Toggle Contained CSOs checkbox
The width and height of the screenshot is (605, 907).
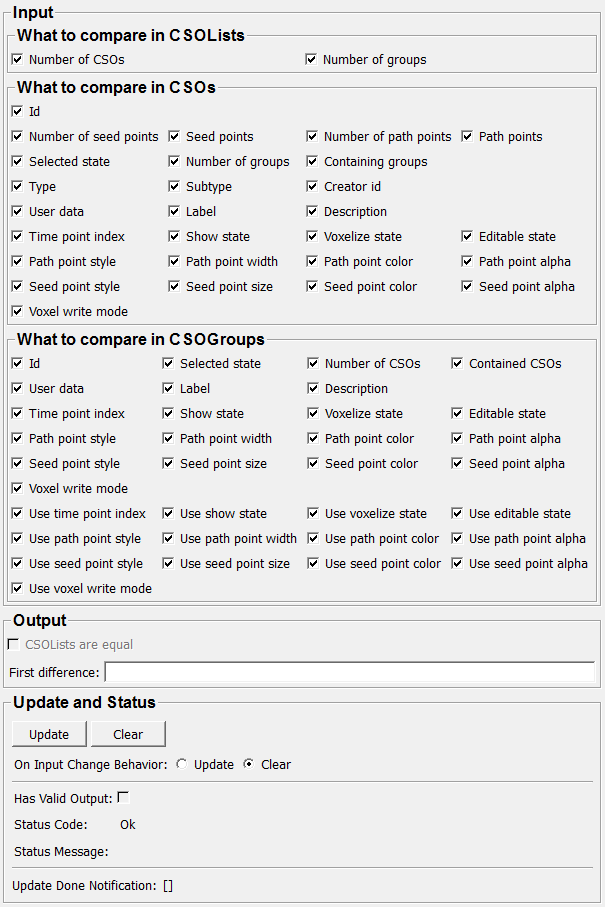tap(457, 364)
